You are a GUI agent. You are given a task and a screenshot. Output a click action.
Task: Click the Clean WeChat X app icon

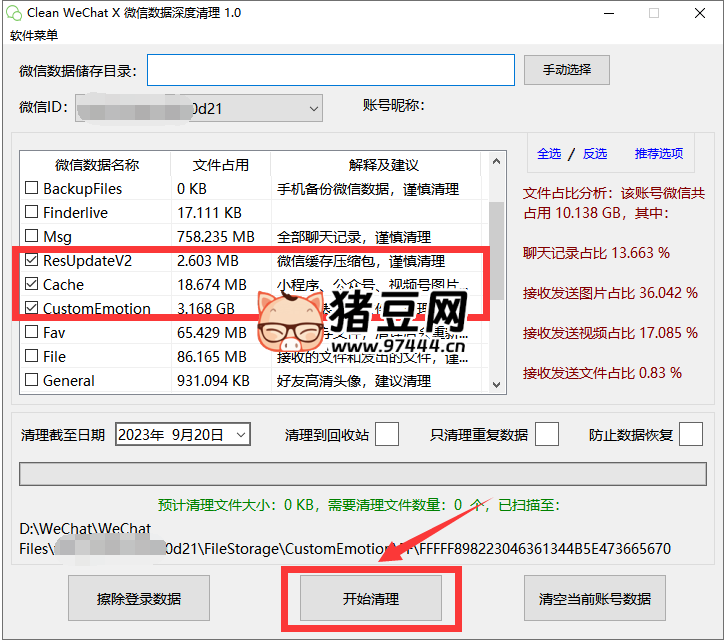pyautogui.click(x=14, y=13)
